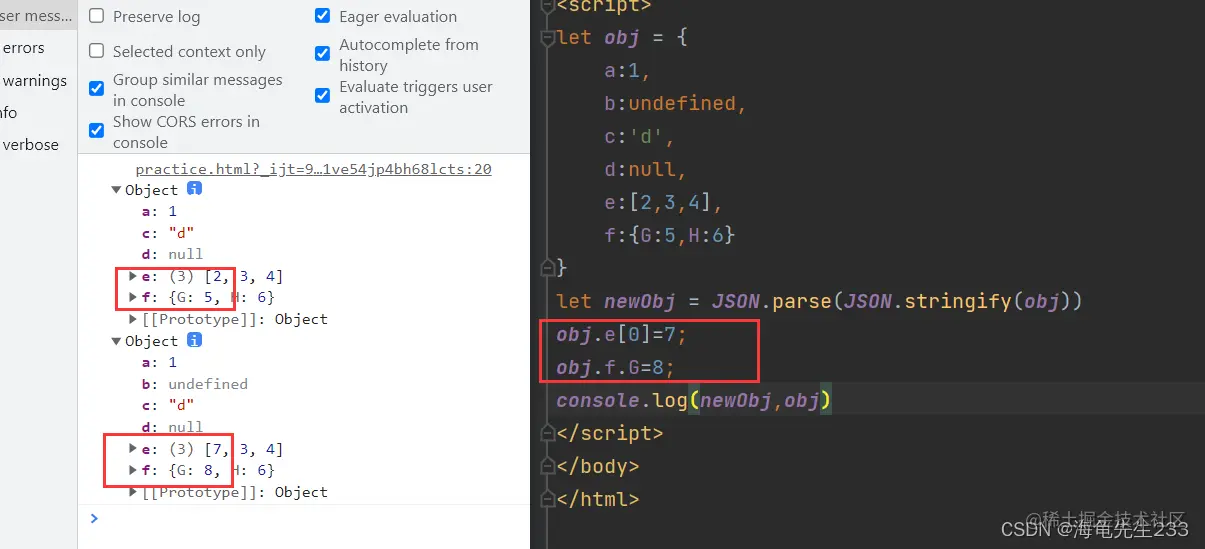
Task: Enable Selected context only
Action: tap(97, 51)
